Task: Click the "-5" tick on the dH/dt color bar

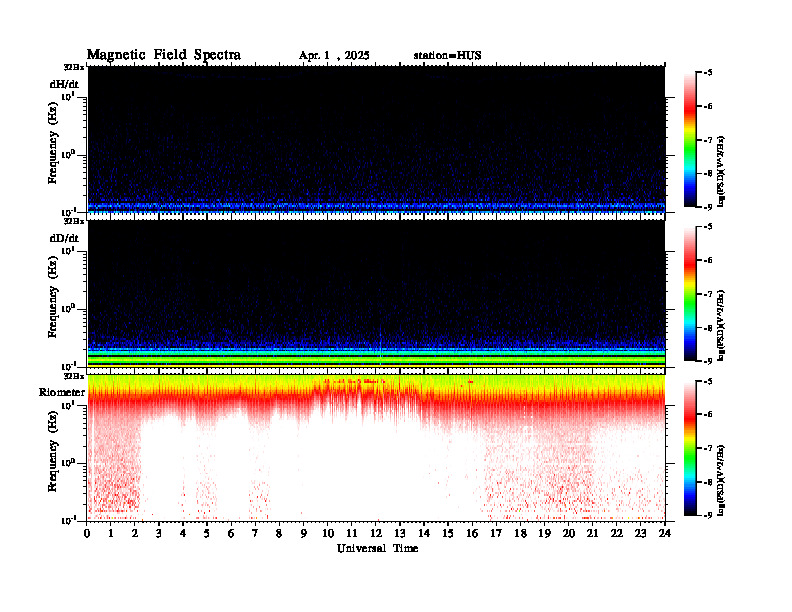Action: coord(708,73)
